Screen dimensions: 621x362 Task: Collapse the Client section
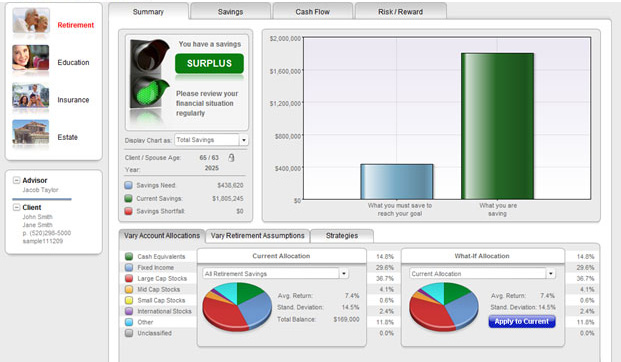16,207
